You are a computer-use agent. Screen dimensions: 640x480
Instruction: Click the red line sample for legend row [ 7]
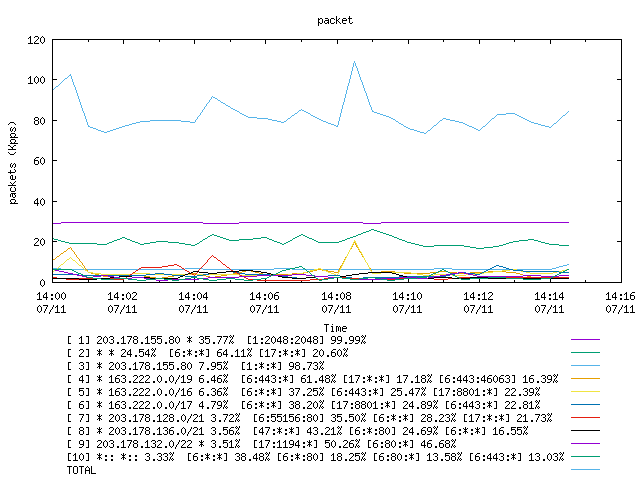[585, 418]
